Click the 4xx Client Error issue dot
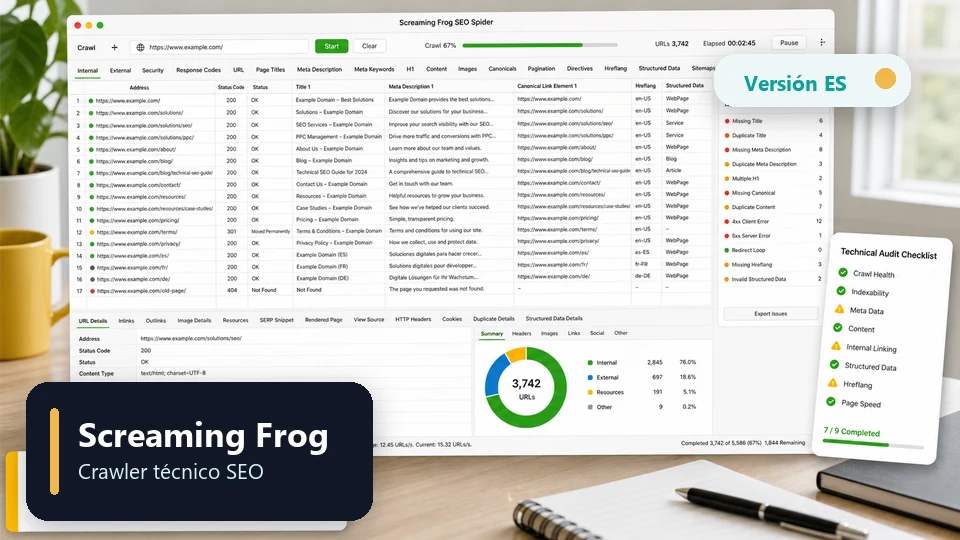This screenshot has width=960, height=540. [727, 222]
